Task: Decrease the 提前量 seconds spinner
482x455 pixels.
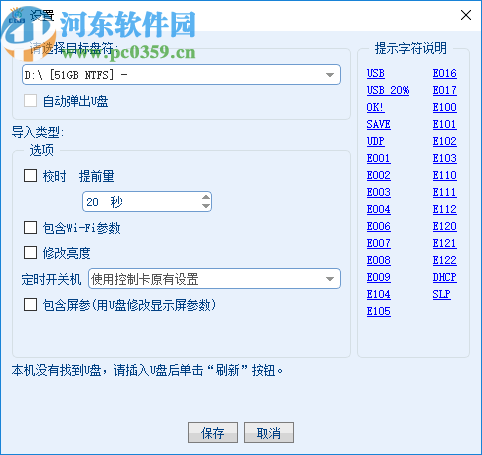Action: coord(206,206)
